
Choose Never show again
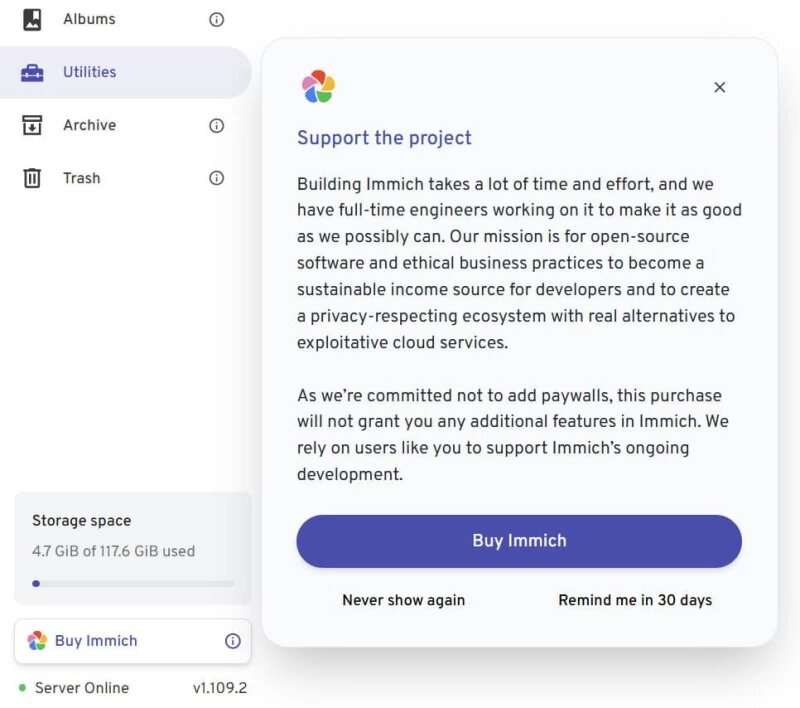coord(403,600)
